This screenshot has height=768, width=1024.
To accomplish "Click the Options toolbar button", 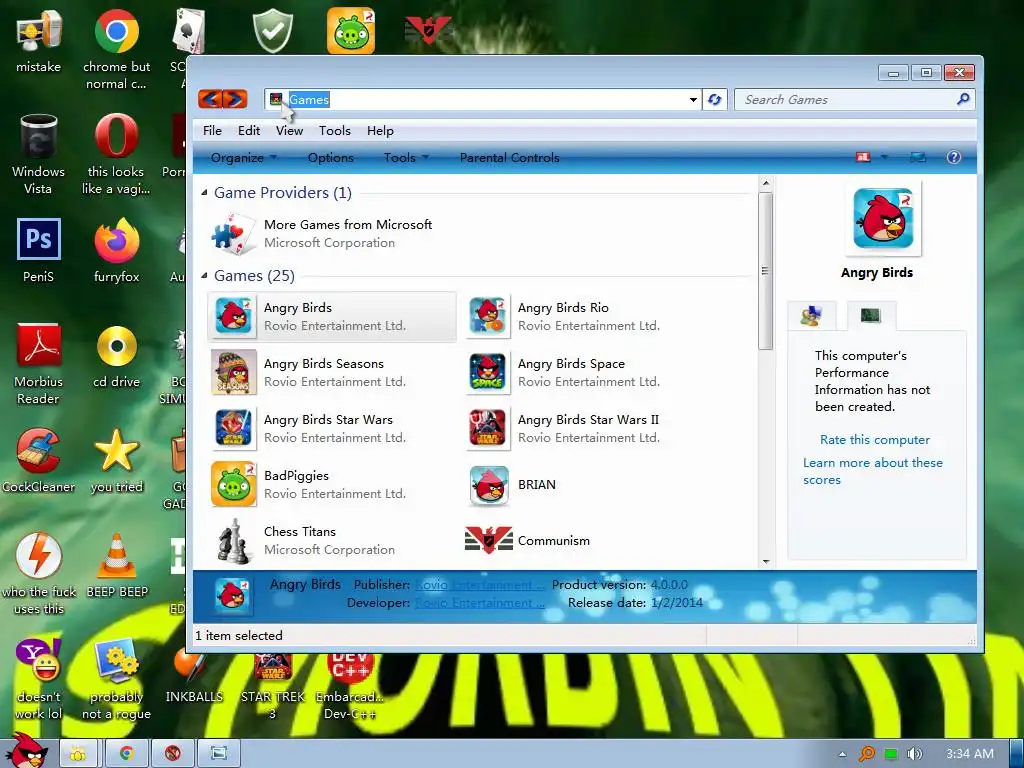I will pyautogui.click(x=330, y=157).
